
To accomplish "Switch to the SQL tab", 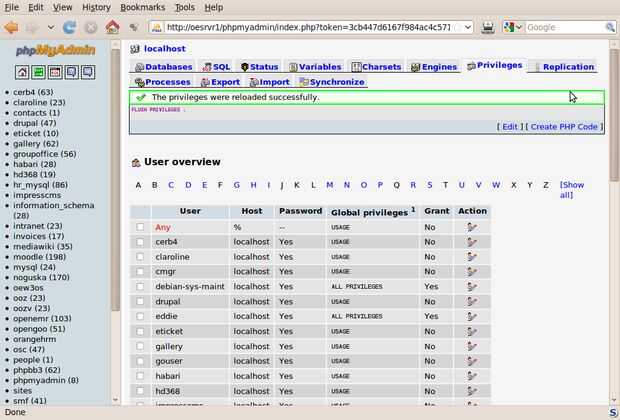I will [216, 67].
